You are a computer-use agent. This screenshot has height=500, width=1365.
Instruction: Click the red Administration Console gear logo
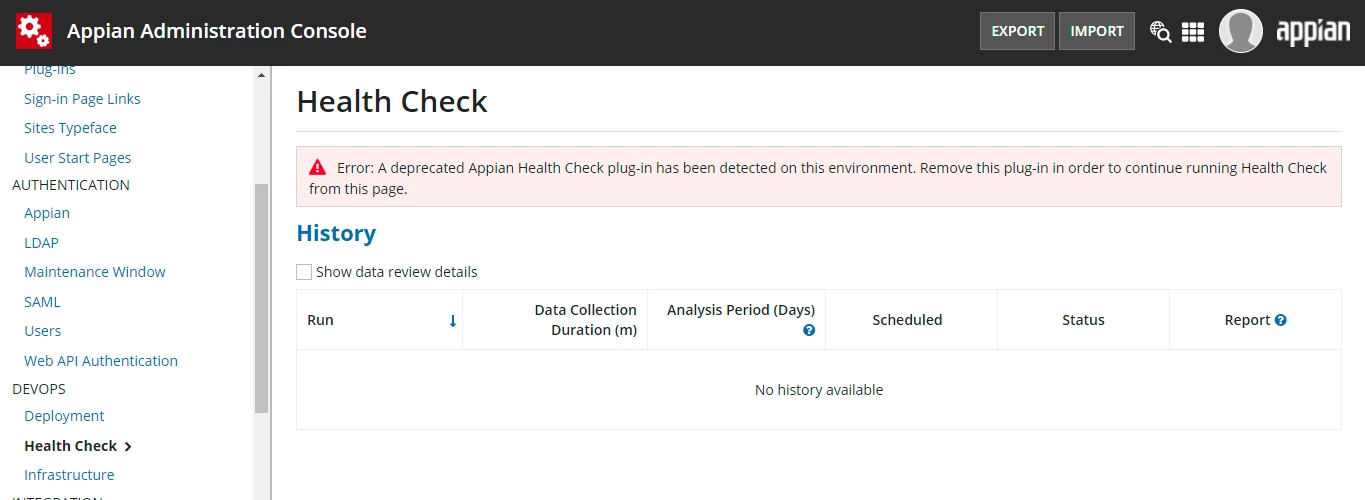33,31
